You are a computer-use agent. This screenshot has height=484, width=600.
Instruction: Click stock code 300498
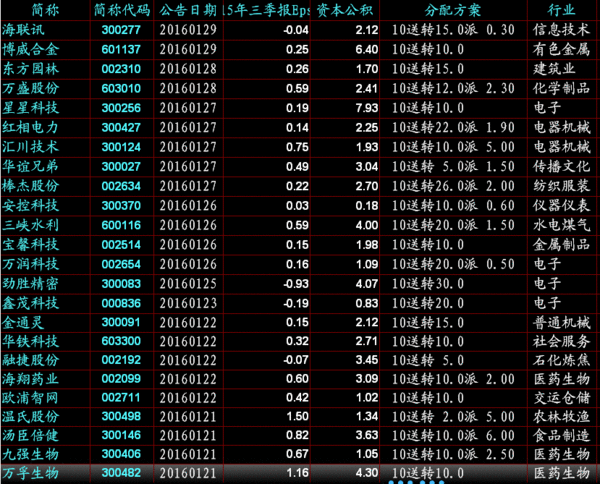[x=121, y=416]
